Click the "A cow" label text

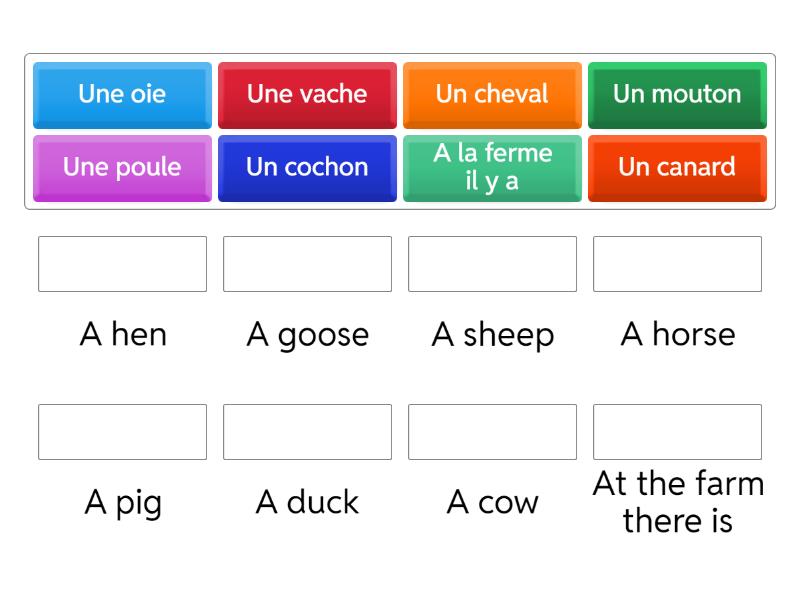(x=492, y=503)
